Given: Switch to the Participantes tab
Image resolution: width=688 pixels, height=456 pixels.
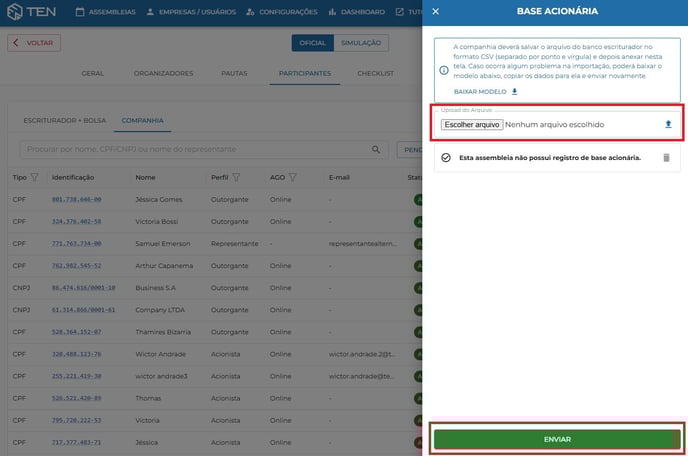Looking at the screenshot, I should point(305,73).
